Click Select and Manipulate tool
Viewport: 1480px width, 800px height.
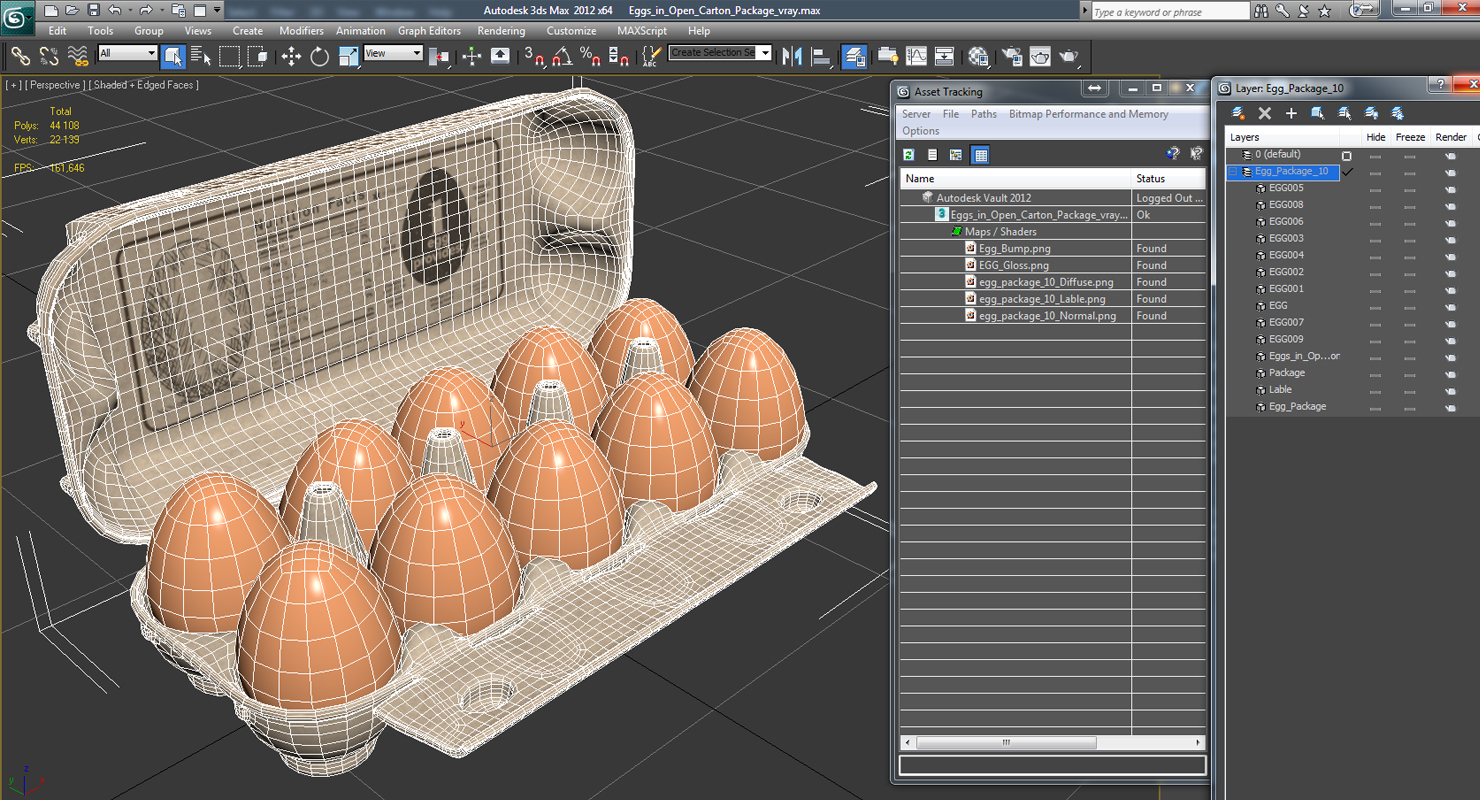pos(472,57)
